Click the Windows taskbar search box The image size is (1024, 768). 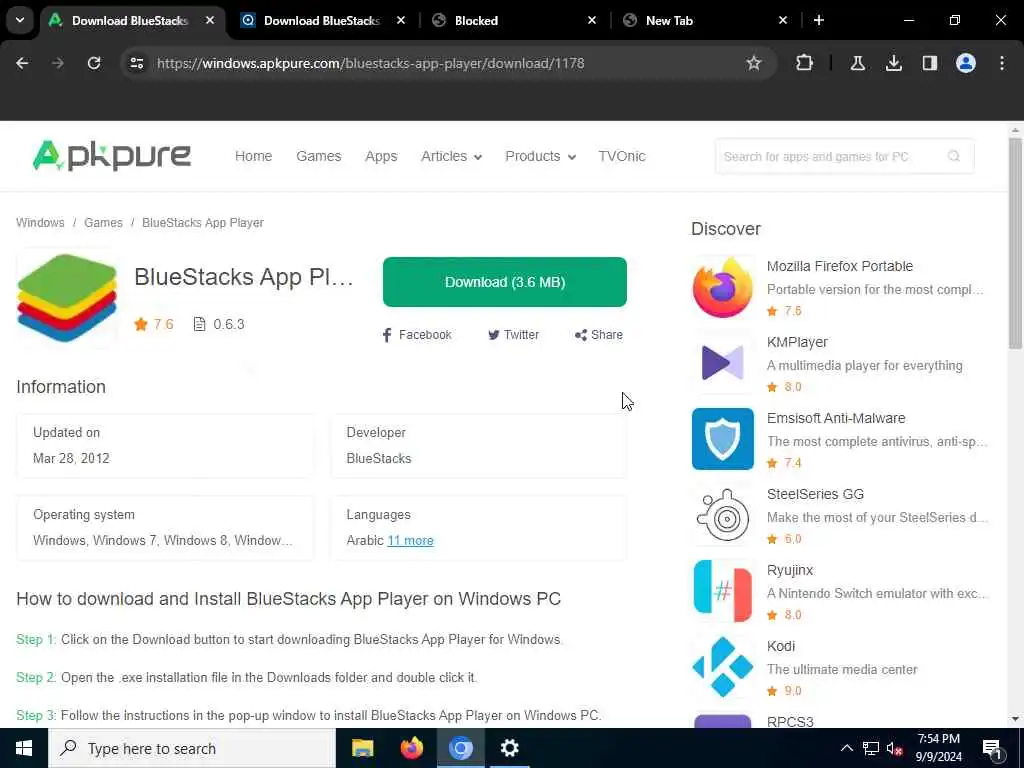click(x=192, y=748)
